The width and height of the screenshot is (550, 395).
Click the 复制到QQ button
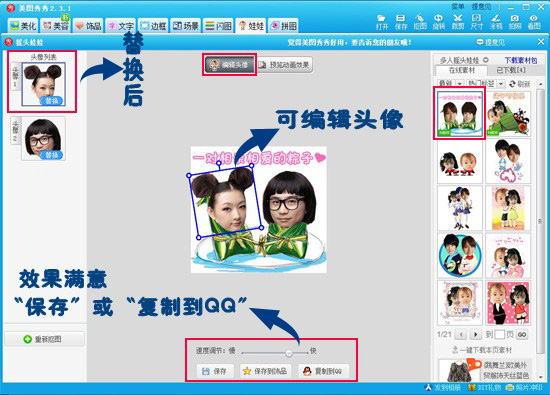click(323, 371)
